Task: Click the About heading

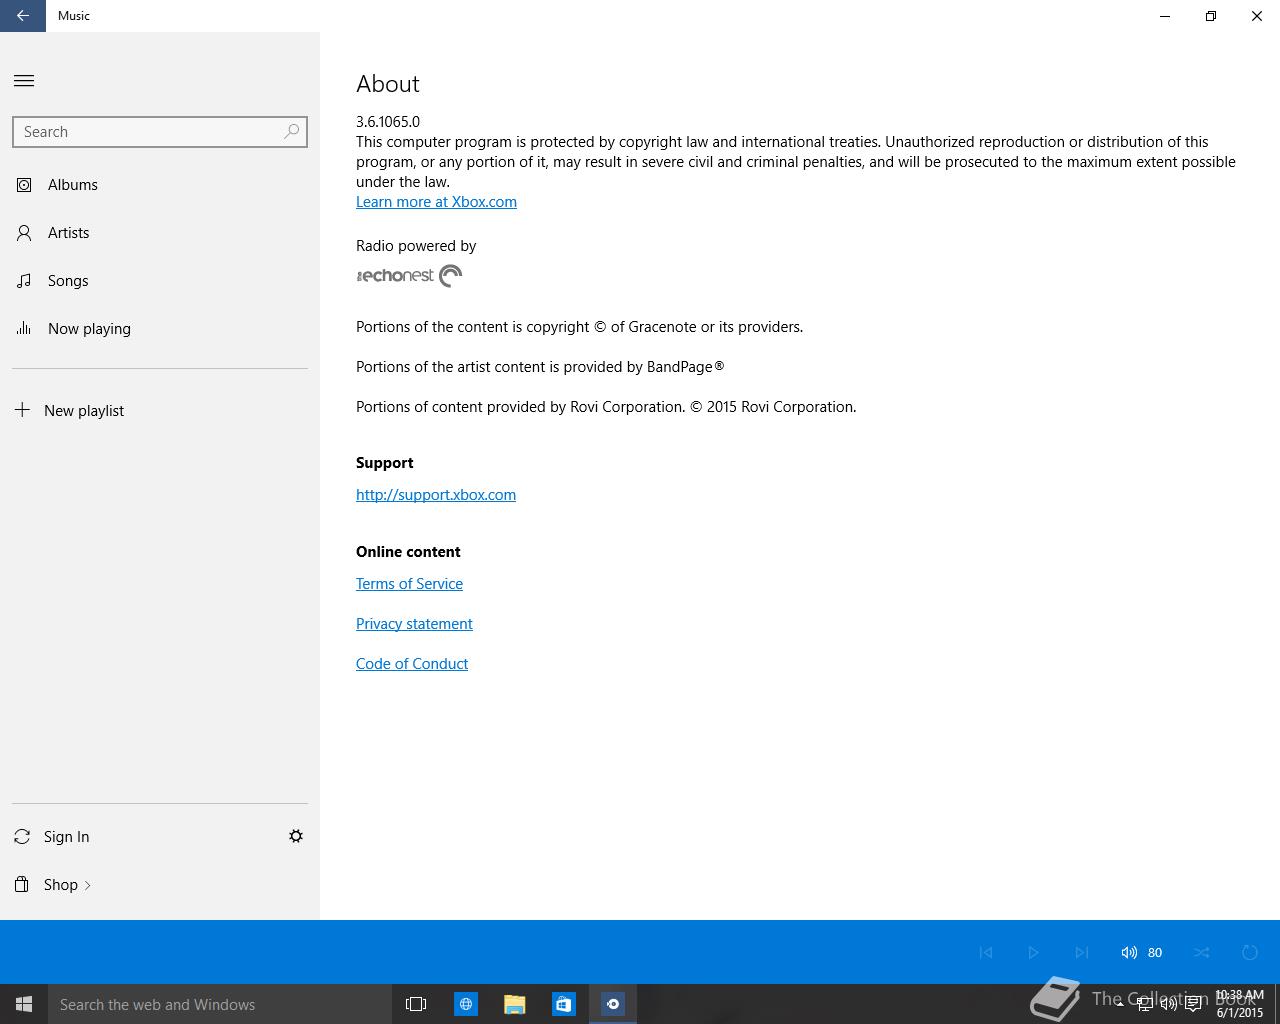Action: [x=388, y=84]
